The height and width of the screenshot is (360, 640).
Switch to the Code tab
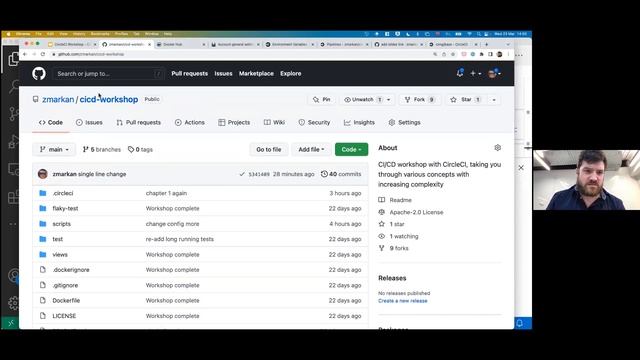click(51, 122)
